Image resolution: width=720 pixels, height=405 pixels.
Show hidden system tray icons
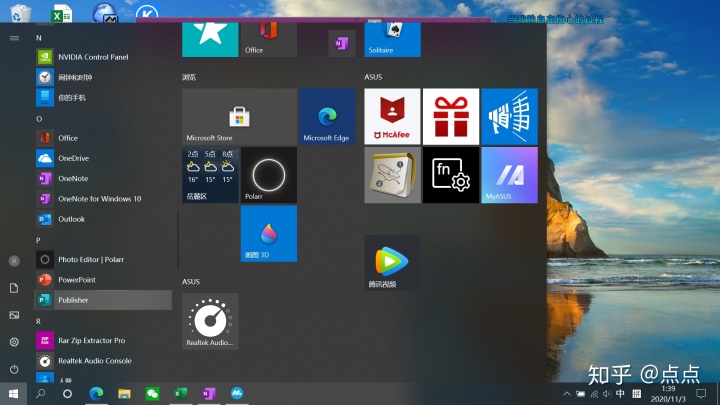point(567,394)
